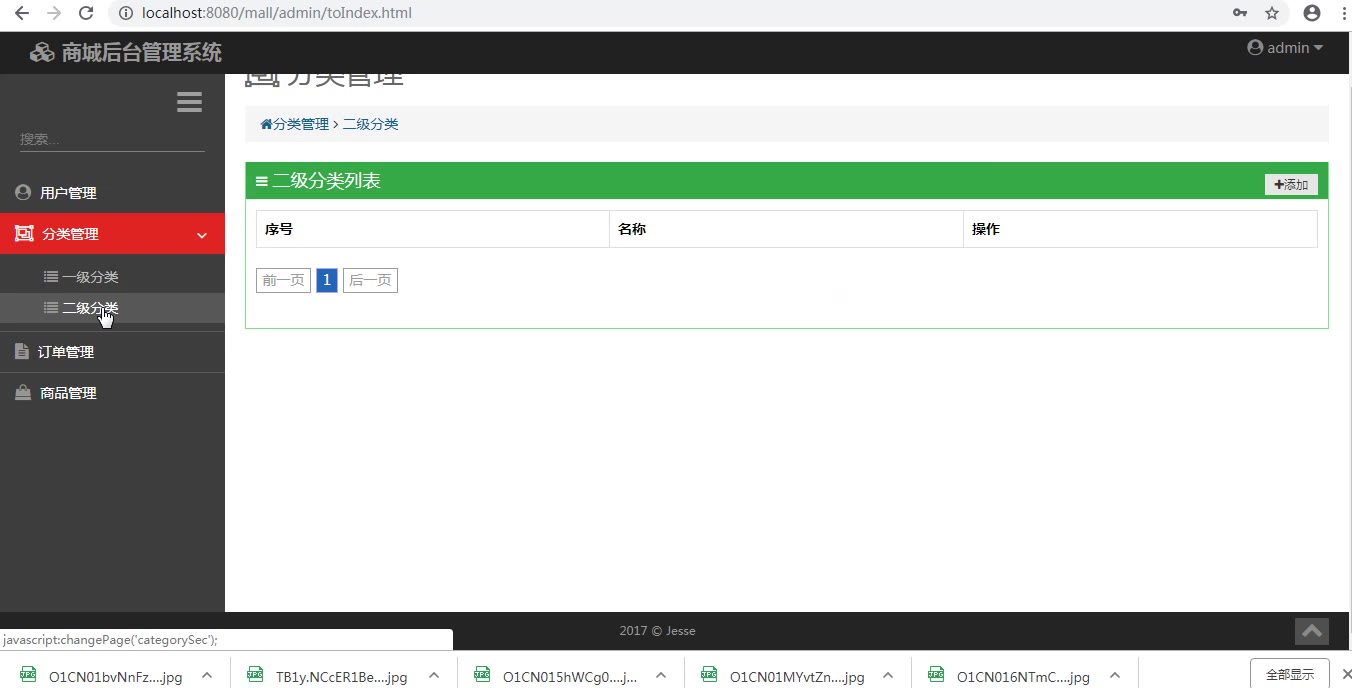Image resolution: width=1352 pixels, height=688 pixels.
Task: Bookmark this page with star icon
Action: (x=1272, y=13)
